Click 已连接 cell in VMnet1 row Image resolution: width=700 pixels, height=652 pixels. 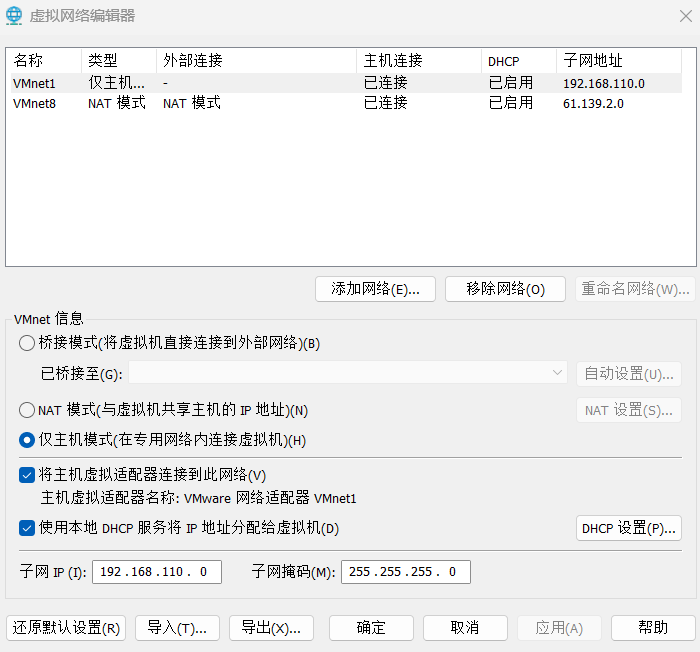click(x=386, y=83)
